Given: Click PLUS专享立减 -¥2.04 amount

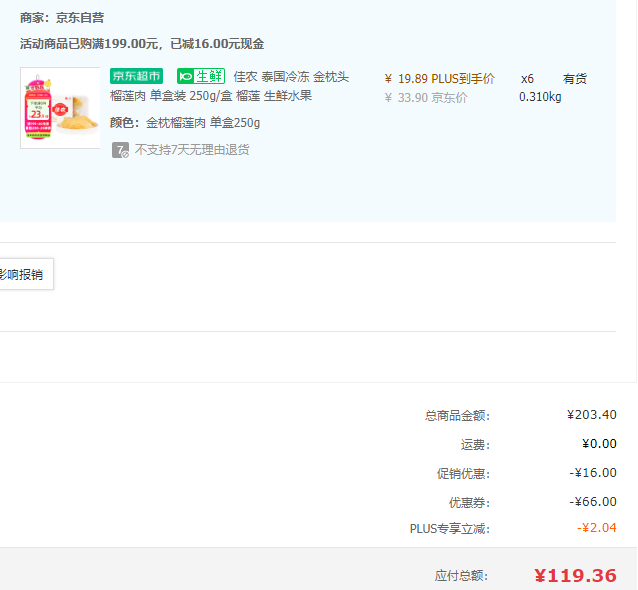Looking at the screenshot, I should pyautogui.click(x=596, y=528).
